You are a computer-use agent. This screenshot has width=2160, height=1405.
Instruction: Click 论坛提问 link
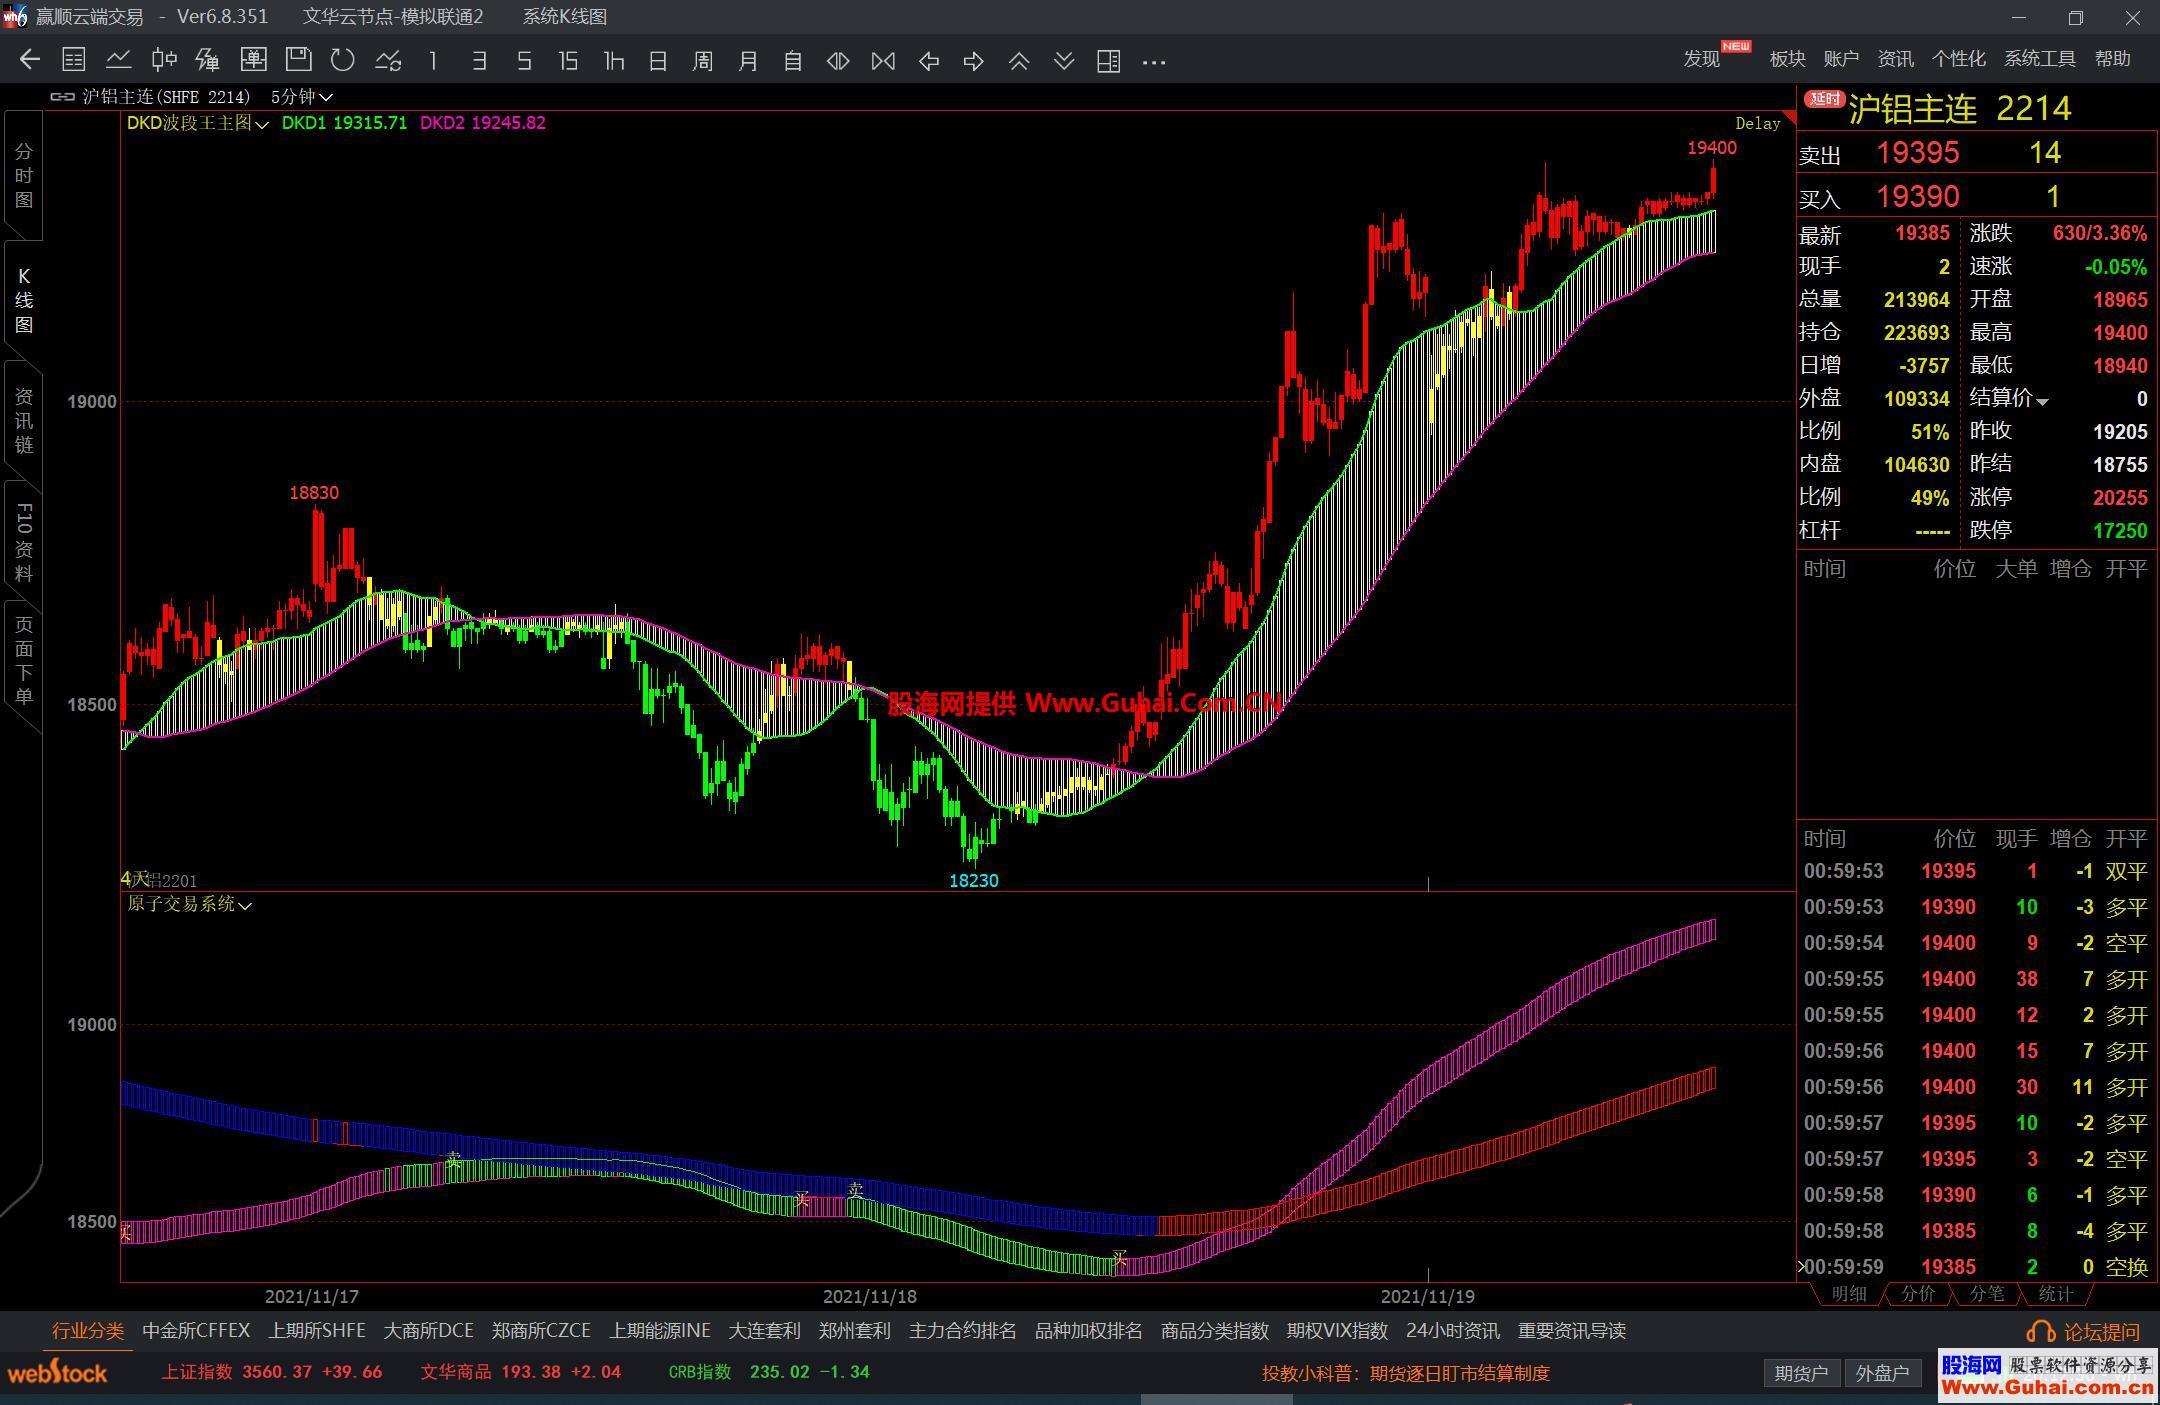(x=2100, y=1332)
